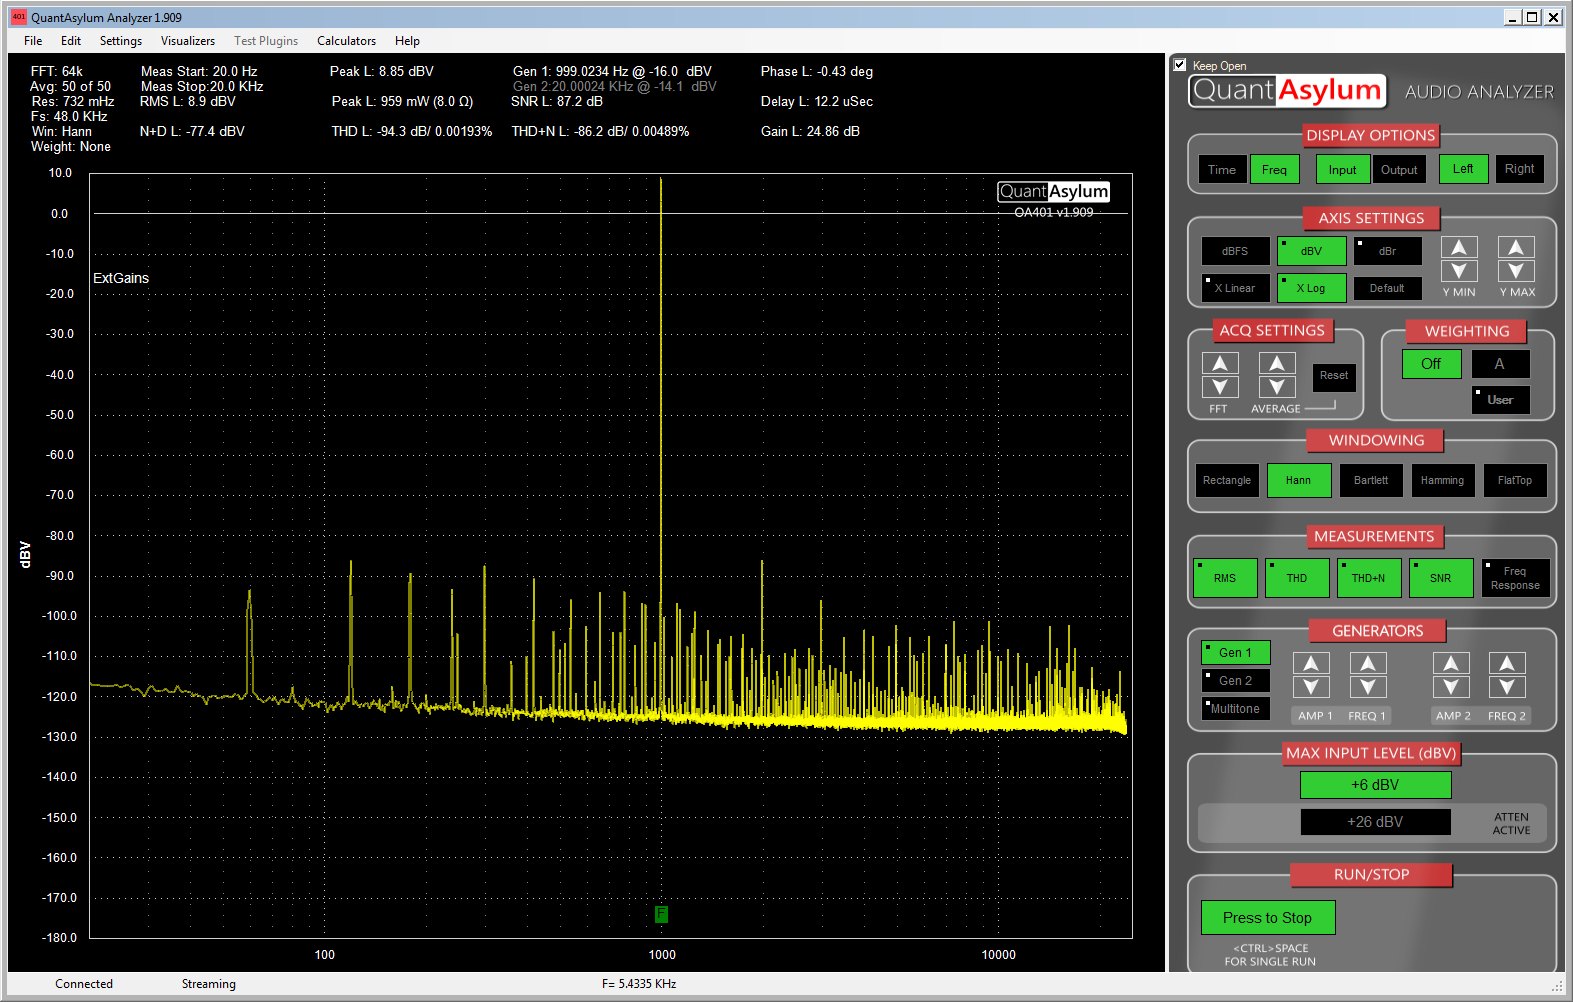Open the Calculators menu
The width and height of the screenshot is (1573, 1002).
tap(347, 41)
